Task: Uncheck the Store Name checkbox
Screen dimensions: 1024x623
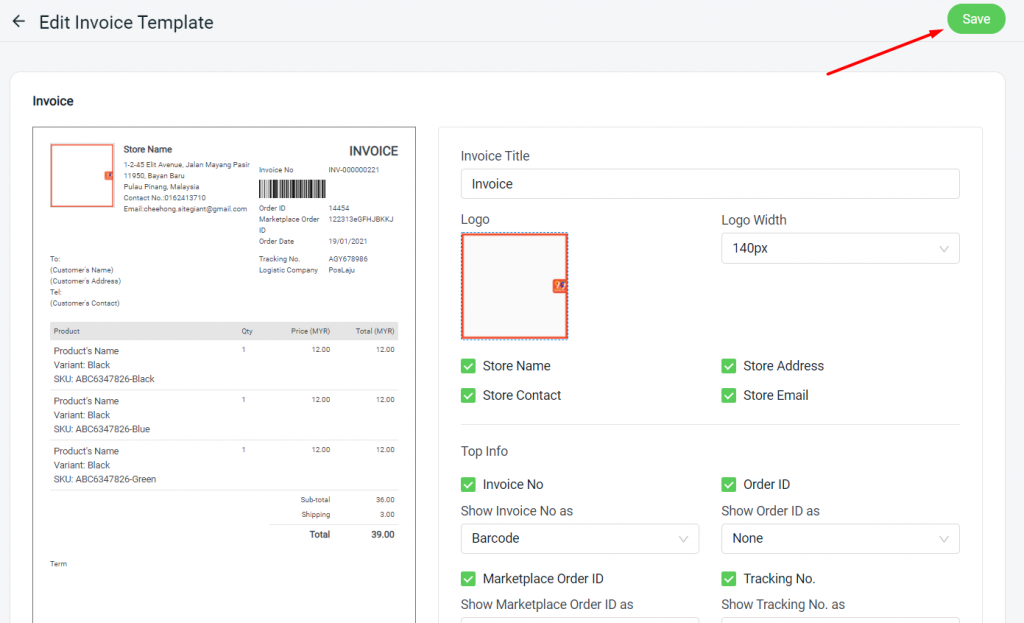Action: tap(468, 366)
